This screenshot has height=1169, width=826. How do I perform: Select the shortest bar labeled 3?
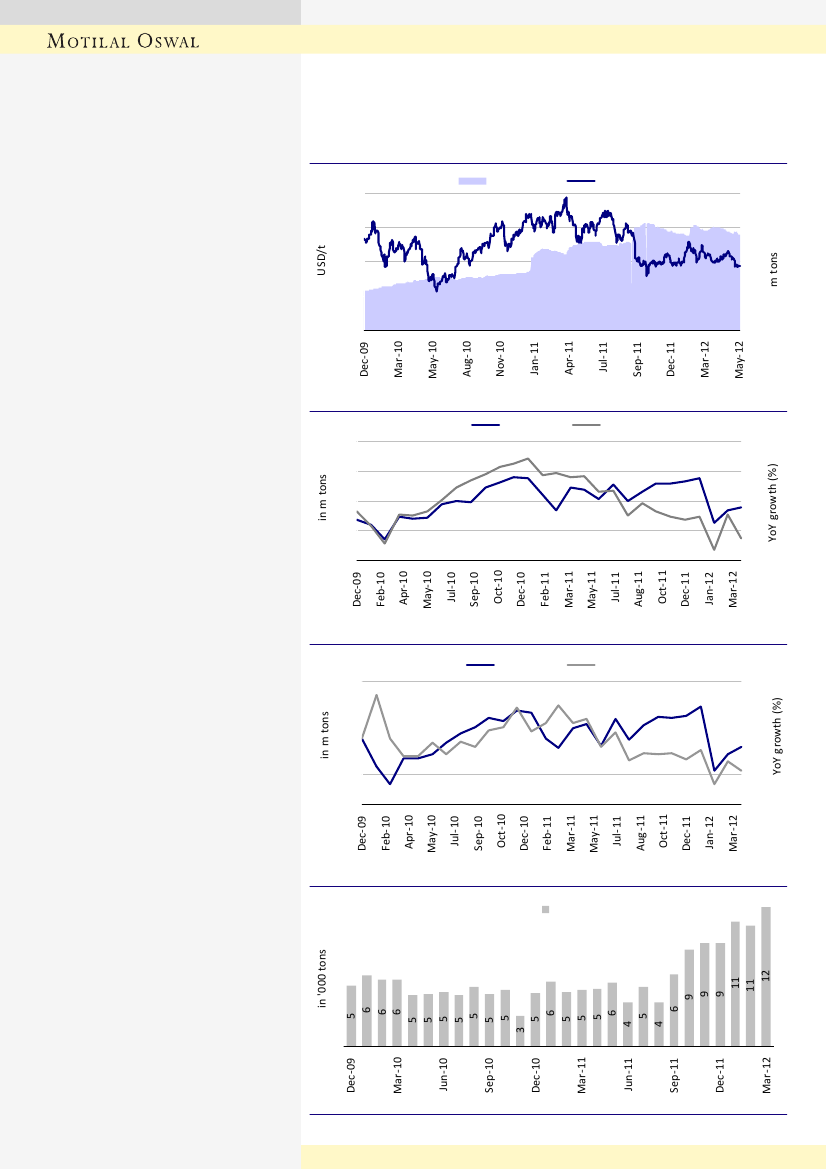click(x=520, y=1031)
